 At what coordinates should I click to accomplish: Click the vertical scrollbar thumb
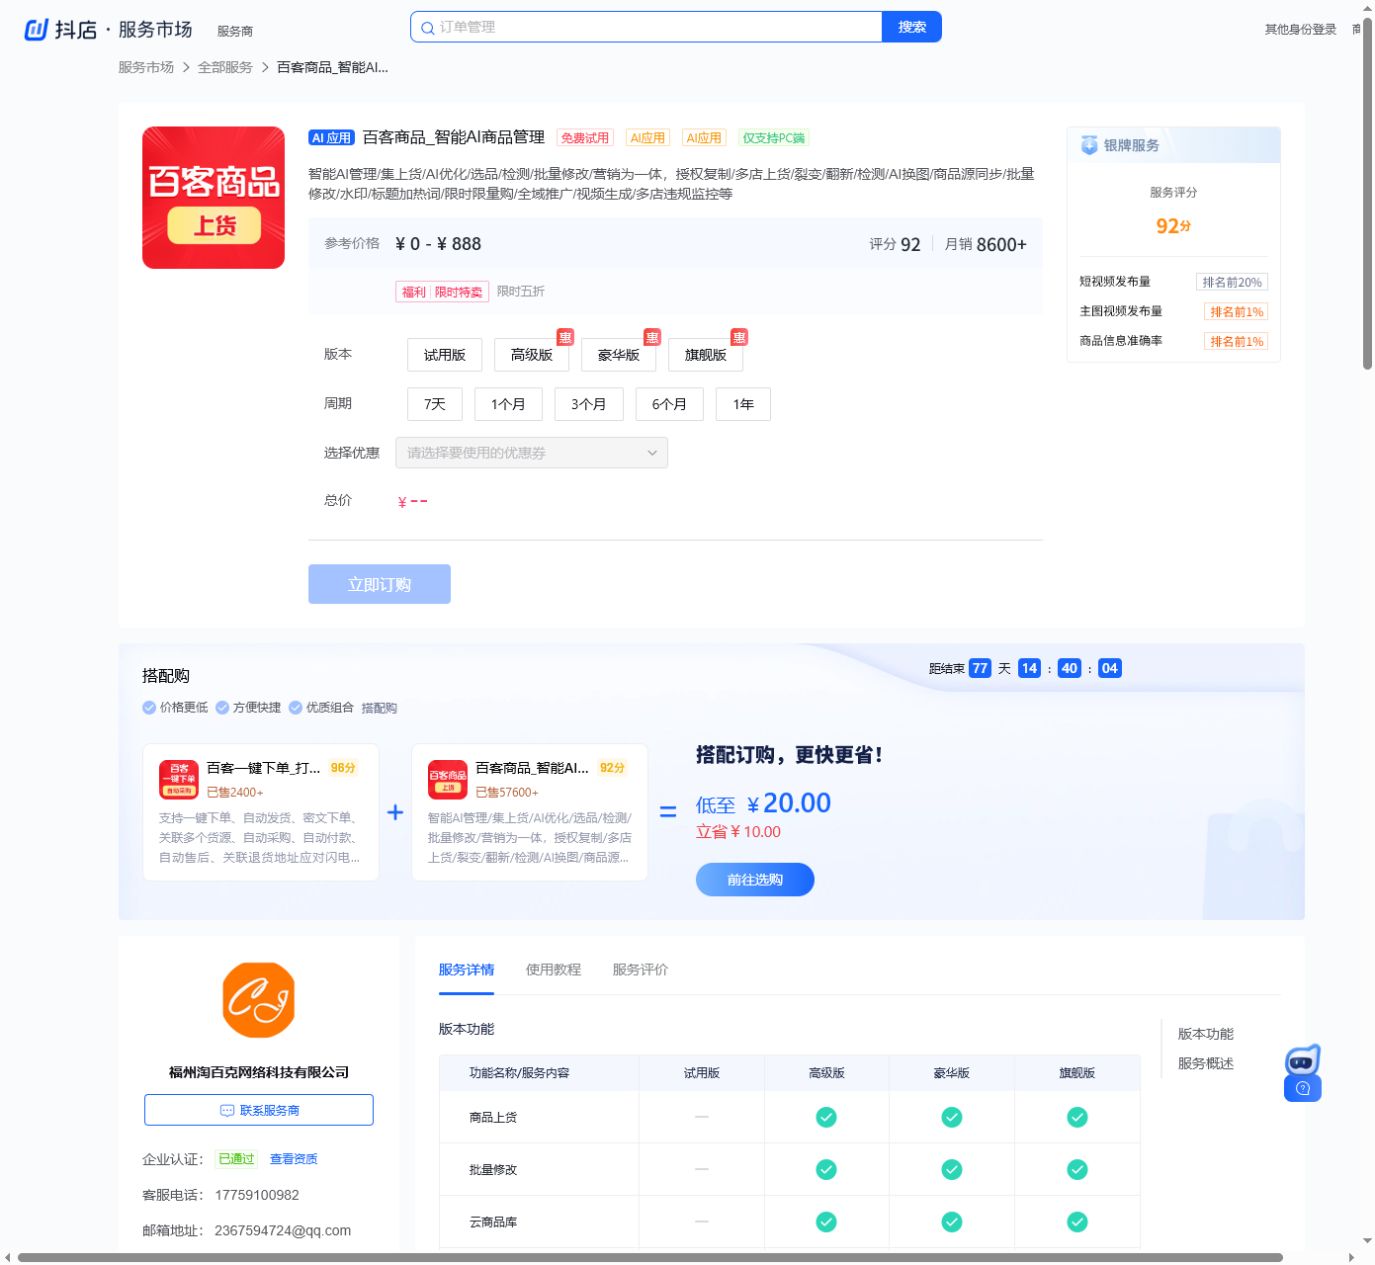pos(1367,193)
